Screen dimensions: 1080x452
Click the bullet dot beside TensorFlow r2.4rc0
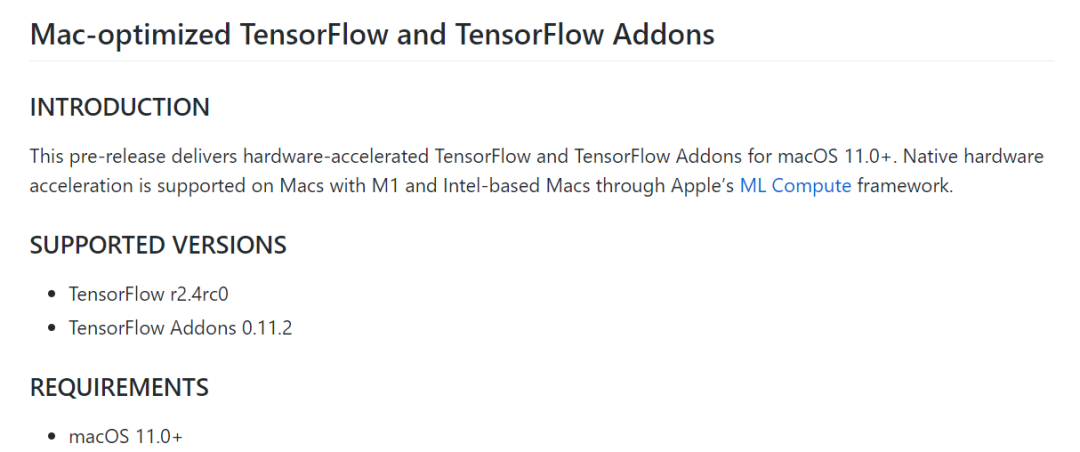coord(52,295)
